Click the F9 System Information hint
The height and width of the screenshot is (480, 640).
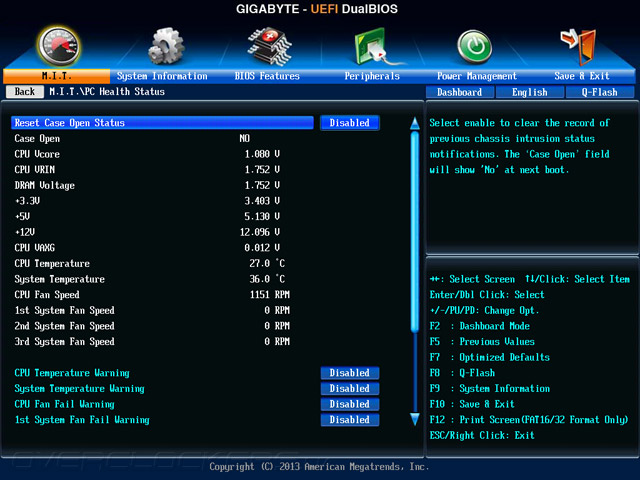point(490,389)
